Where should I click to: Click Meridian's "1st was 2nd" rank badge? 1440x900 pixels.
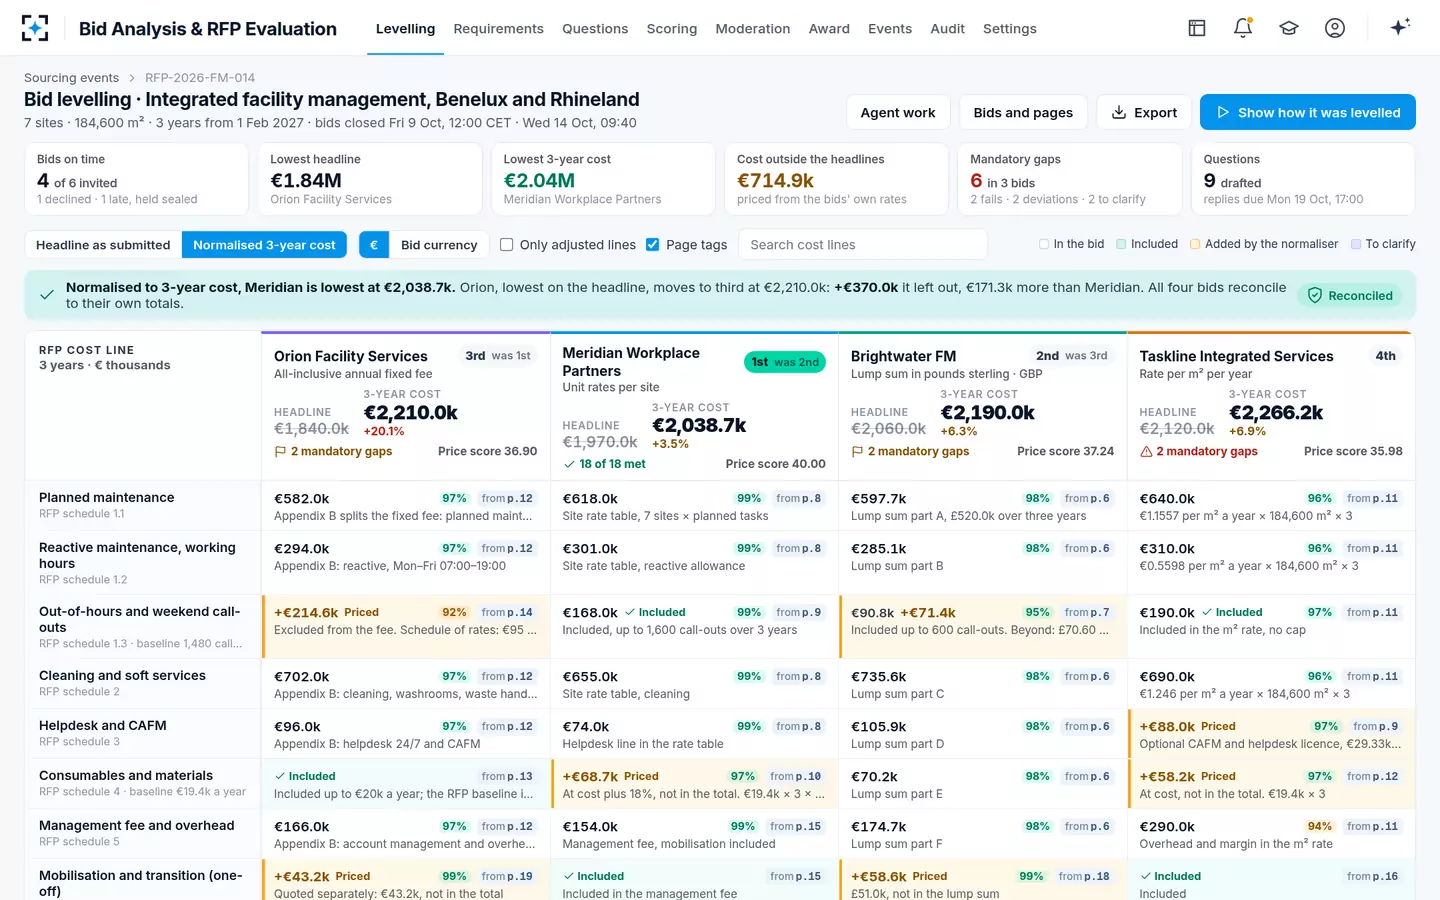785,362
